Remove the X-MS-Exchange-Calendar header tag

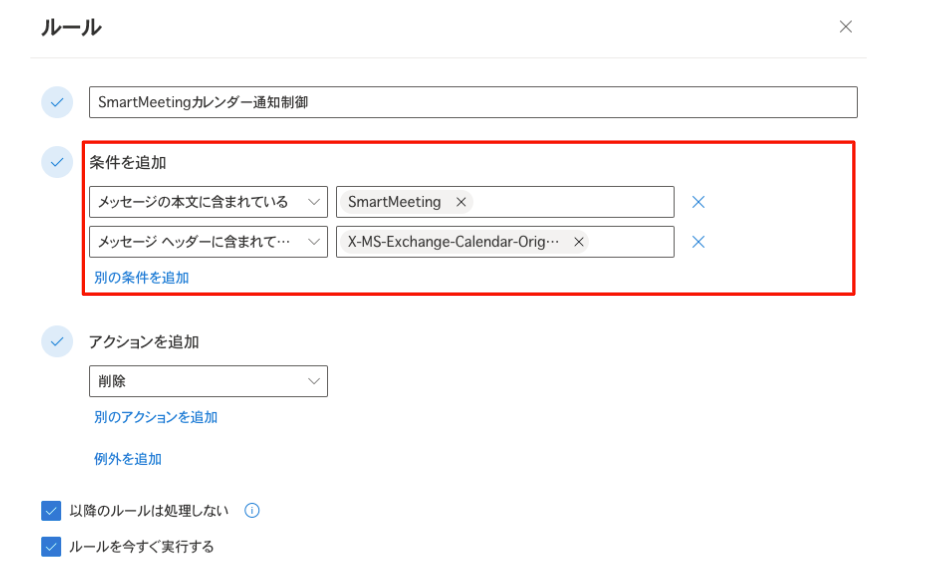578,242
